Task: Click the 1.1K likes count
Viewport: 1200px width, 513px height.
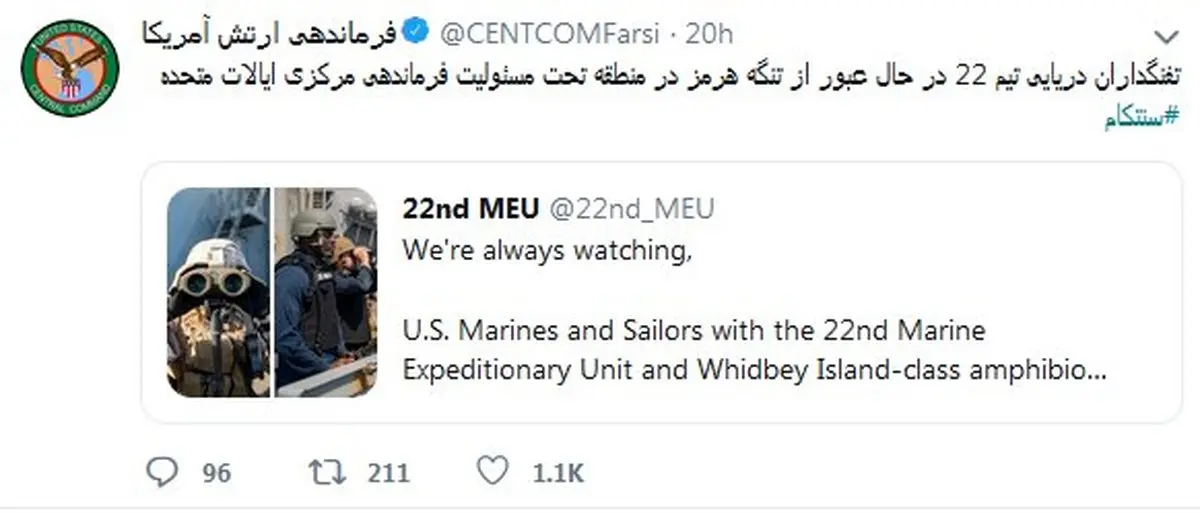Action: click(x=557, y=473)
